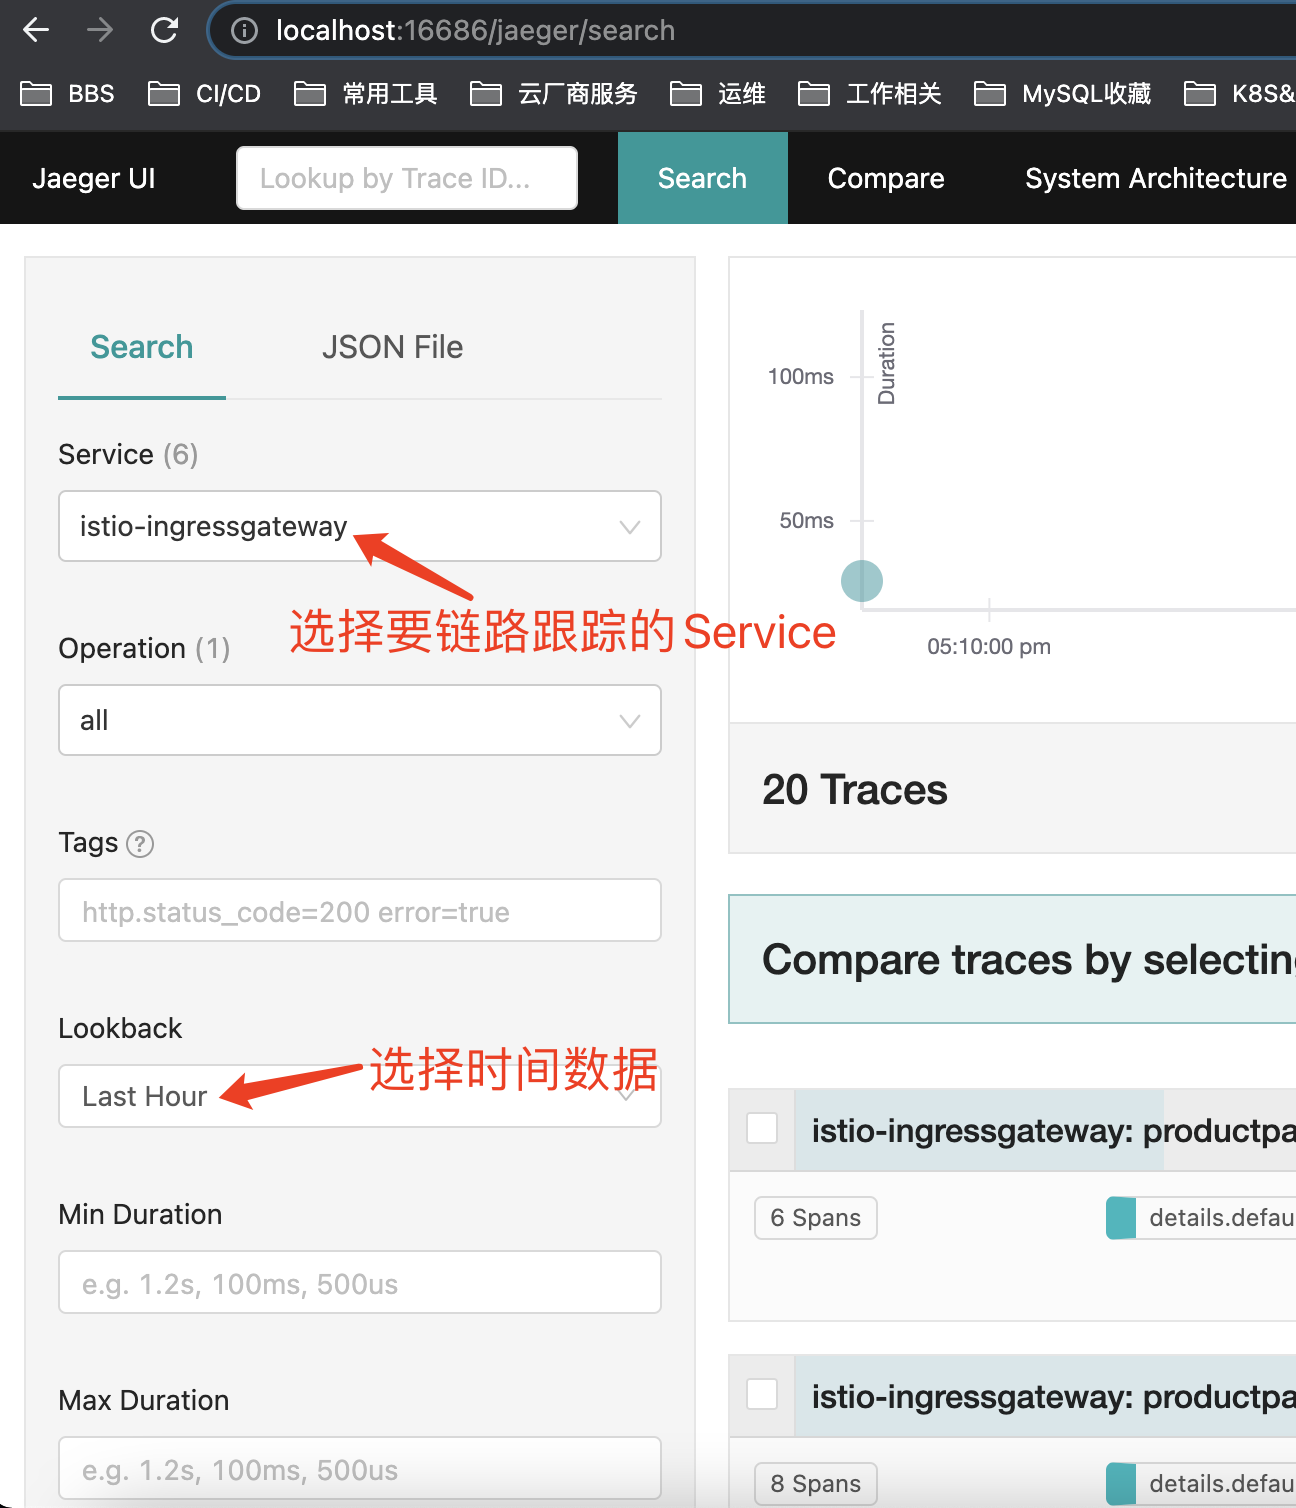
Task: Open the CI/CD bookmark folder
Action: pyautogui.click(x=204, y=94)
